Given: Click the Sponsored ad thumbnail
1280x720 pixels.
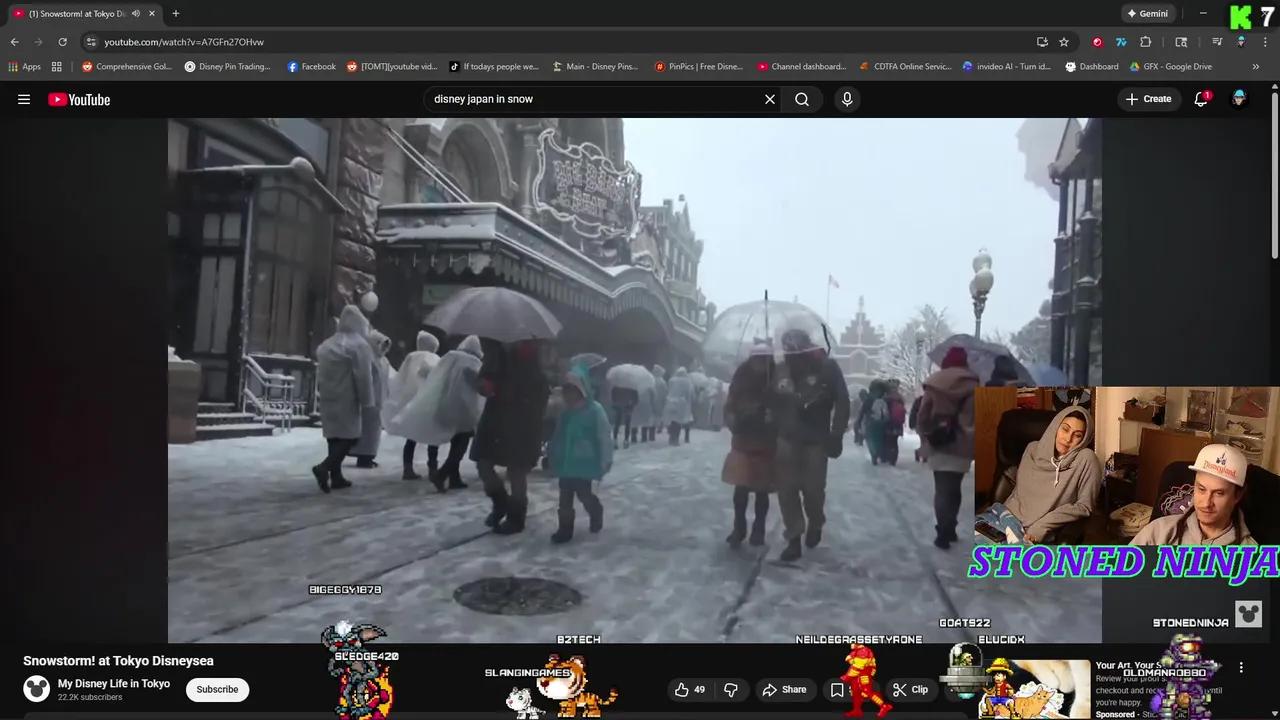Looking at the screenshot, I should [1034, 689].
